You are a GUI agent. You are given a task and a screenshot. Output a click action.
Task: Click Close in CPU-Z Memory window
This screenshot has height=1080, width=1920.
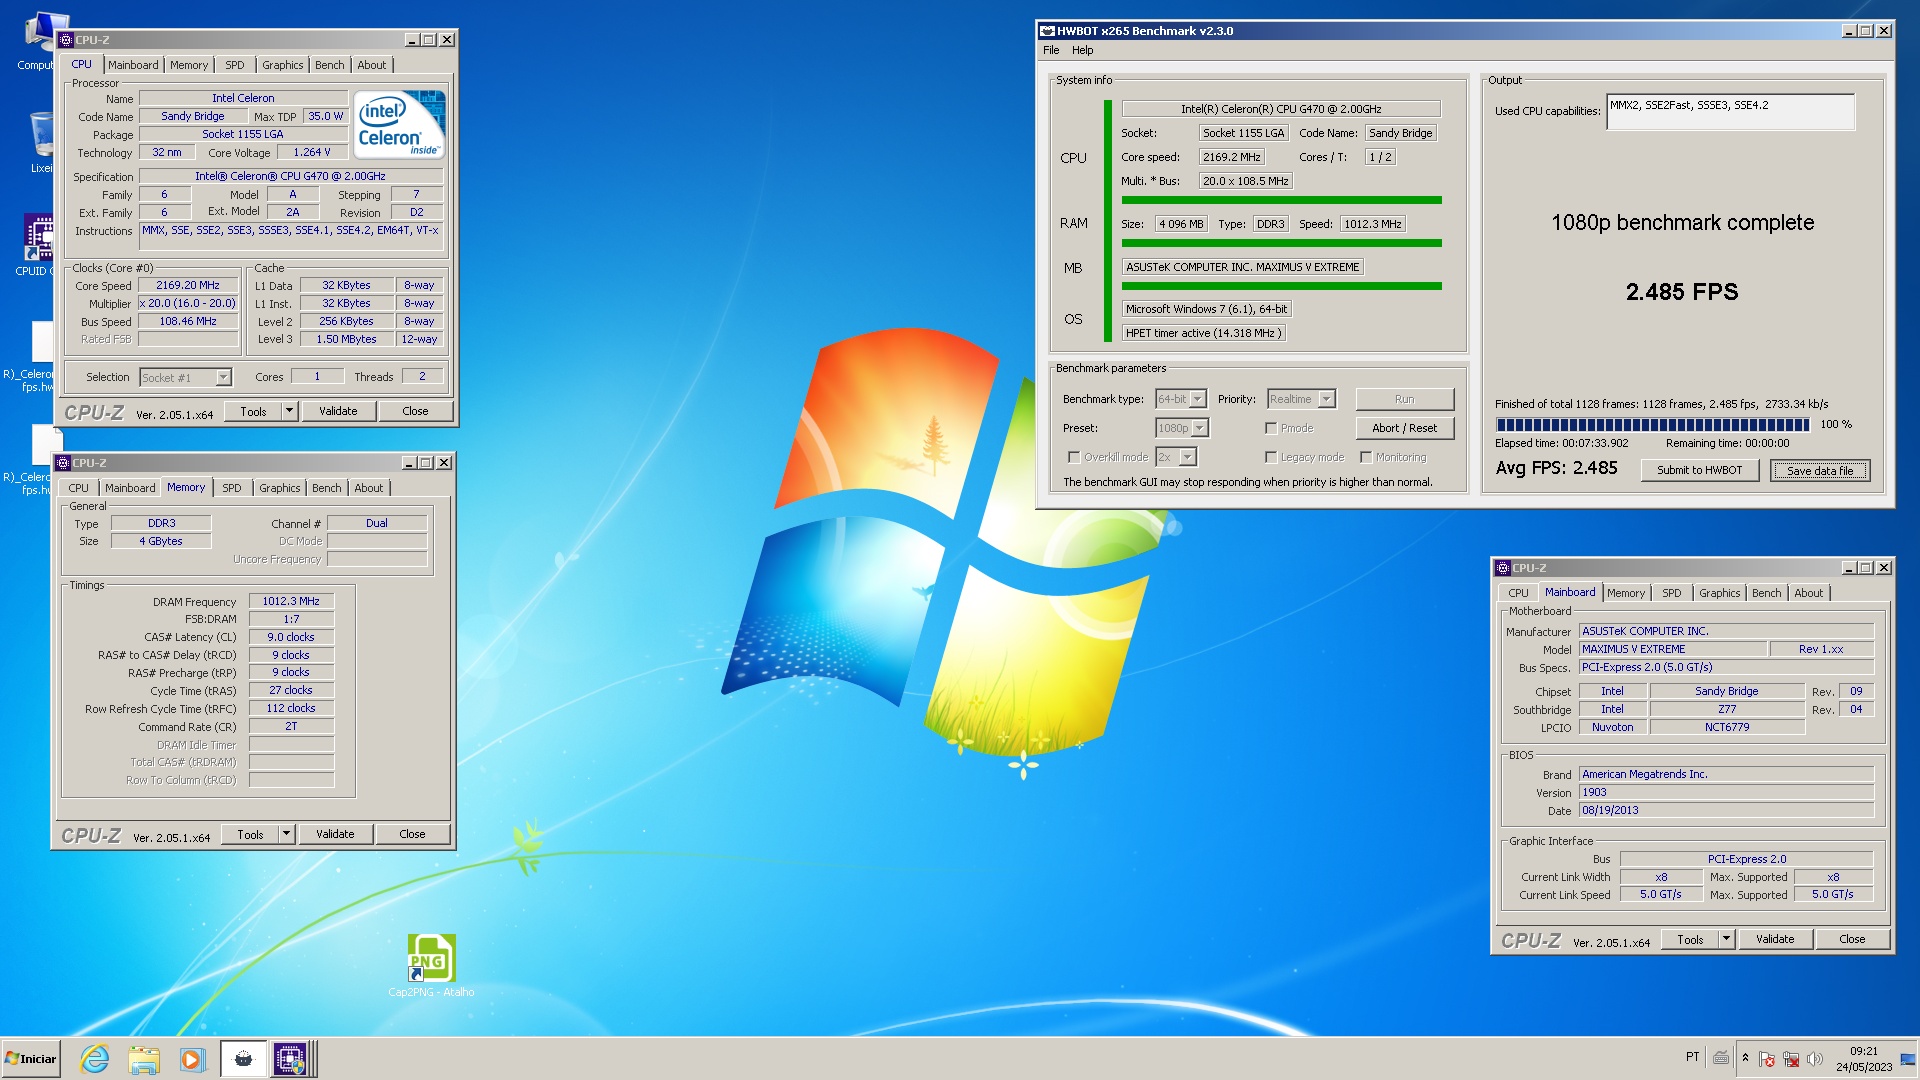(412, 834)
